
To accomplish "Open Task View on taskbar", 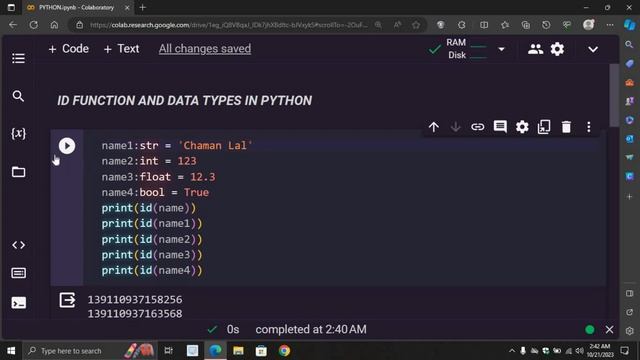I will click(x=168, y=351).
